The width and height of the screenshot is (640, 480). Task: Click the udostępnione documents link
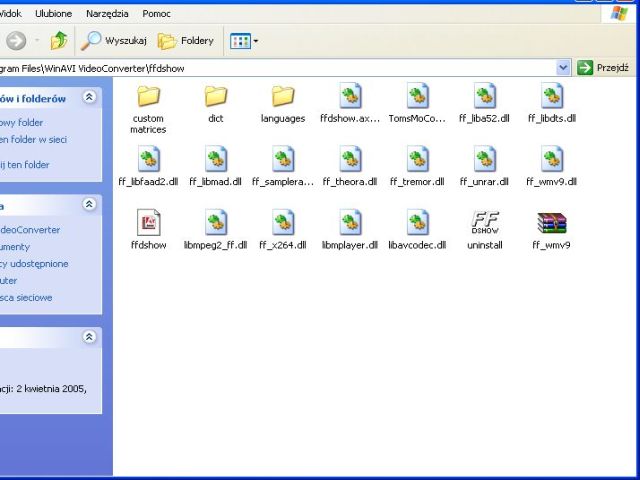[34, 264]
